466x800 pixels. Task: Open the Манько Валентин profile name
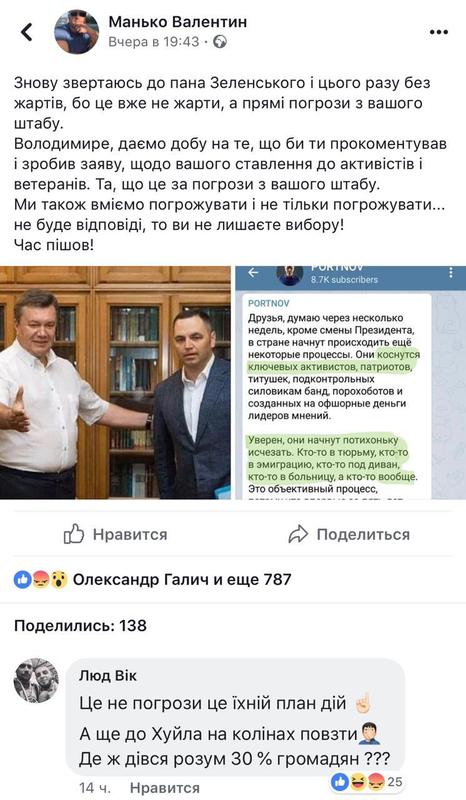pyautogui.click(x=178, y=21)
